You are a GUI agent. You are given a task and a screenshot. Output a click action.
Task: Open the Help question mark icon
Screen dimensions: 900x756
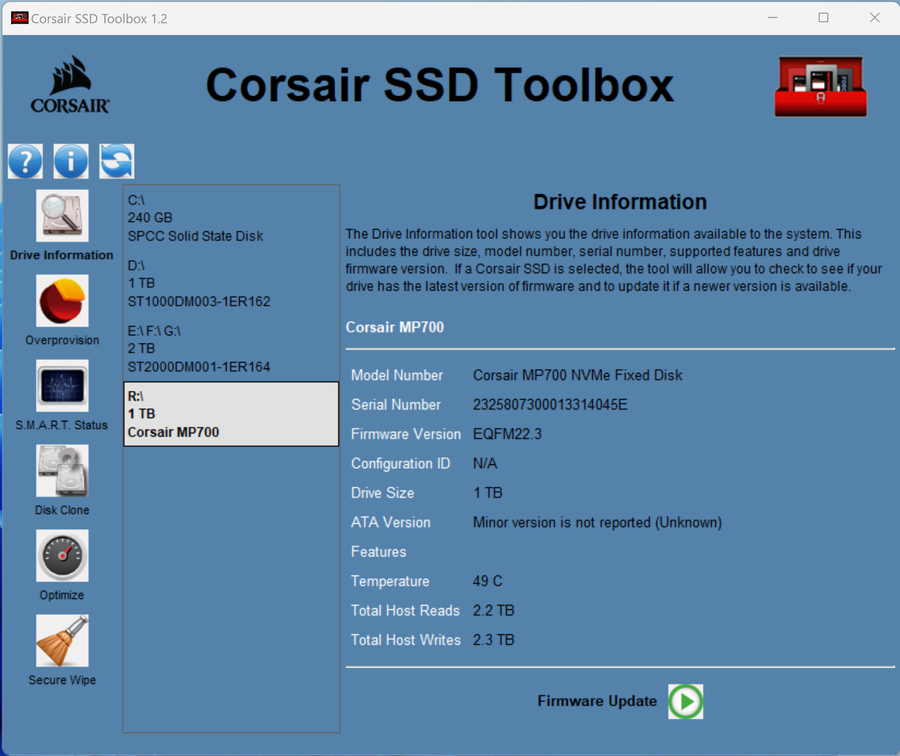click(x=25, y=161)
